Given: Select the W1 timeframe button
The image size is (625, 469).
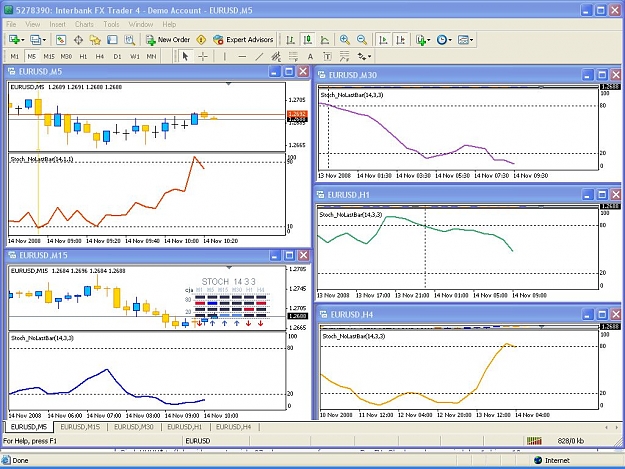Looking at the screenshot, I should [135, 57].
